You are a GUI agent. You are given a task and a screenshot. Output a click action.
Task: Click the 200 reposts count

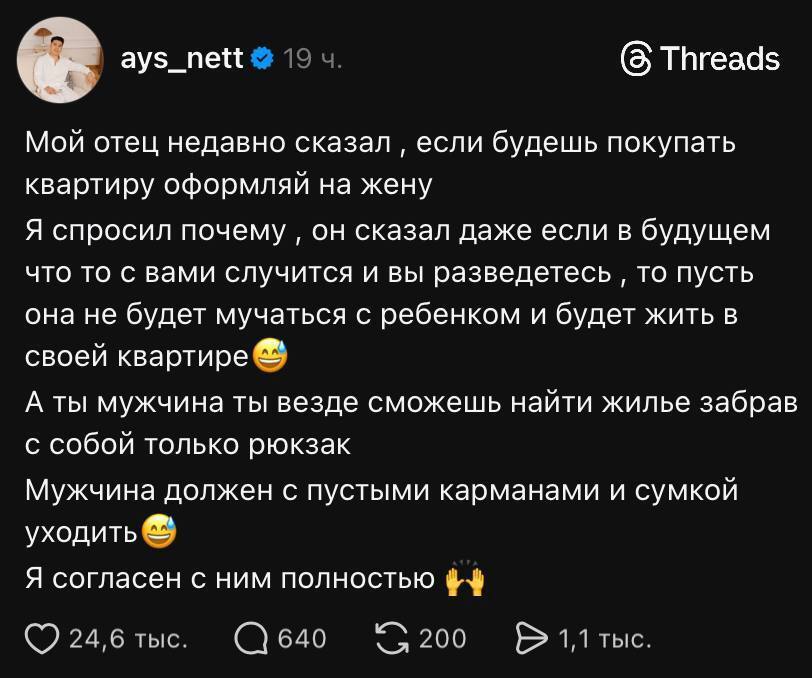(x=442, y=639)
